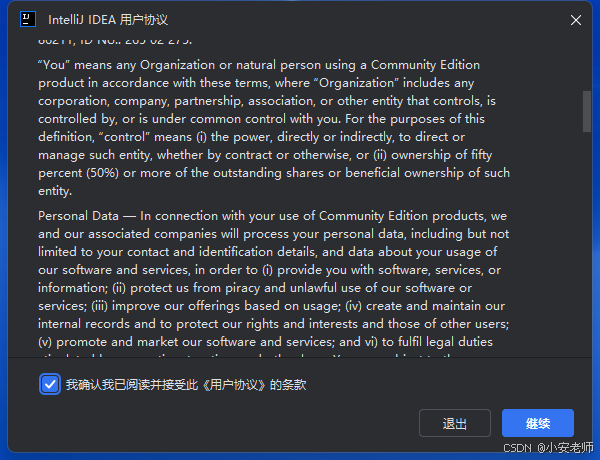The width and height of the screenshot is (600, 460).
Task: Click the agreement text scrollbar thumb
Action: [587, 111]
